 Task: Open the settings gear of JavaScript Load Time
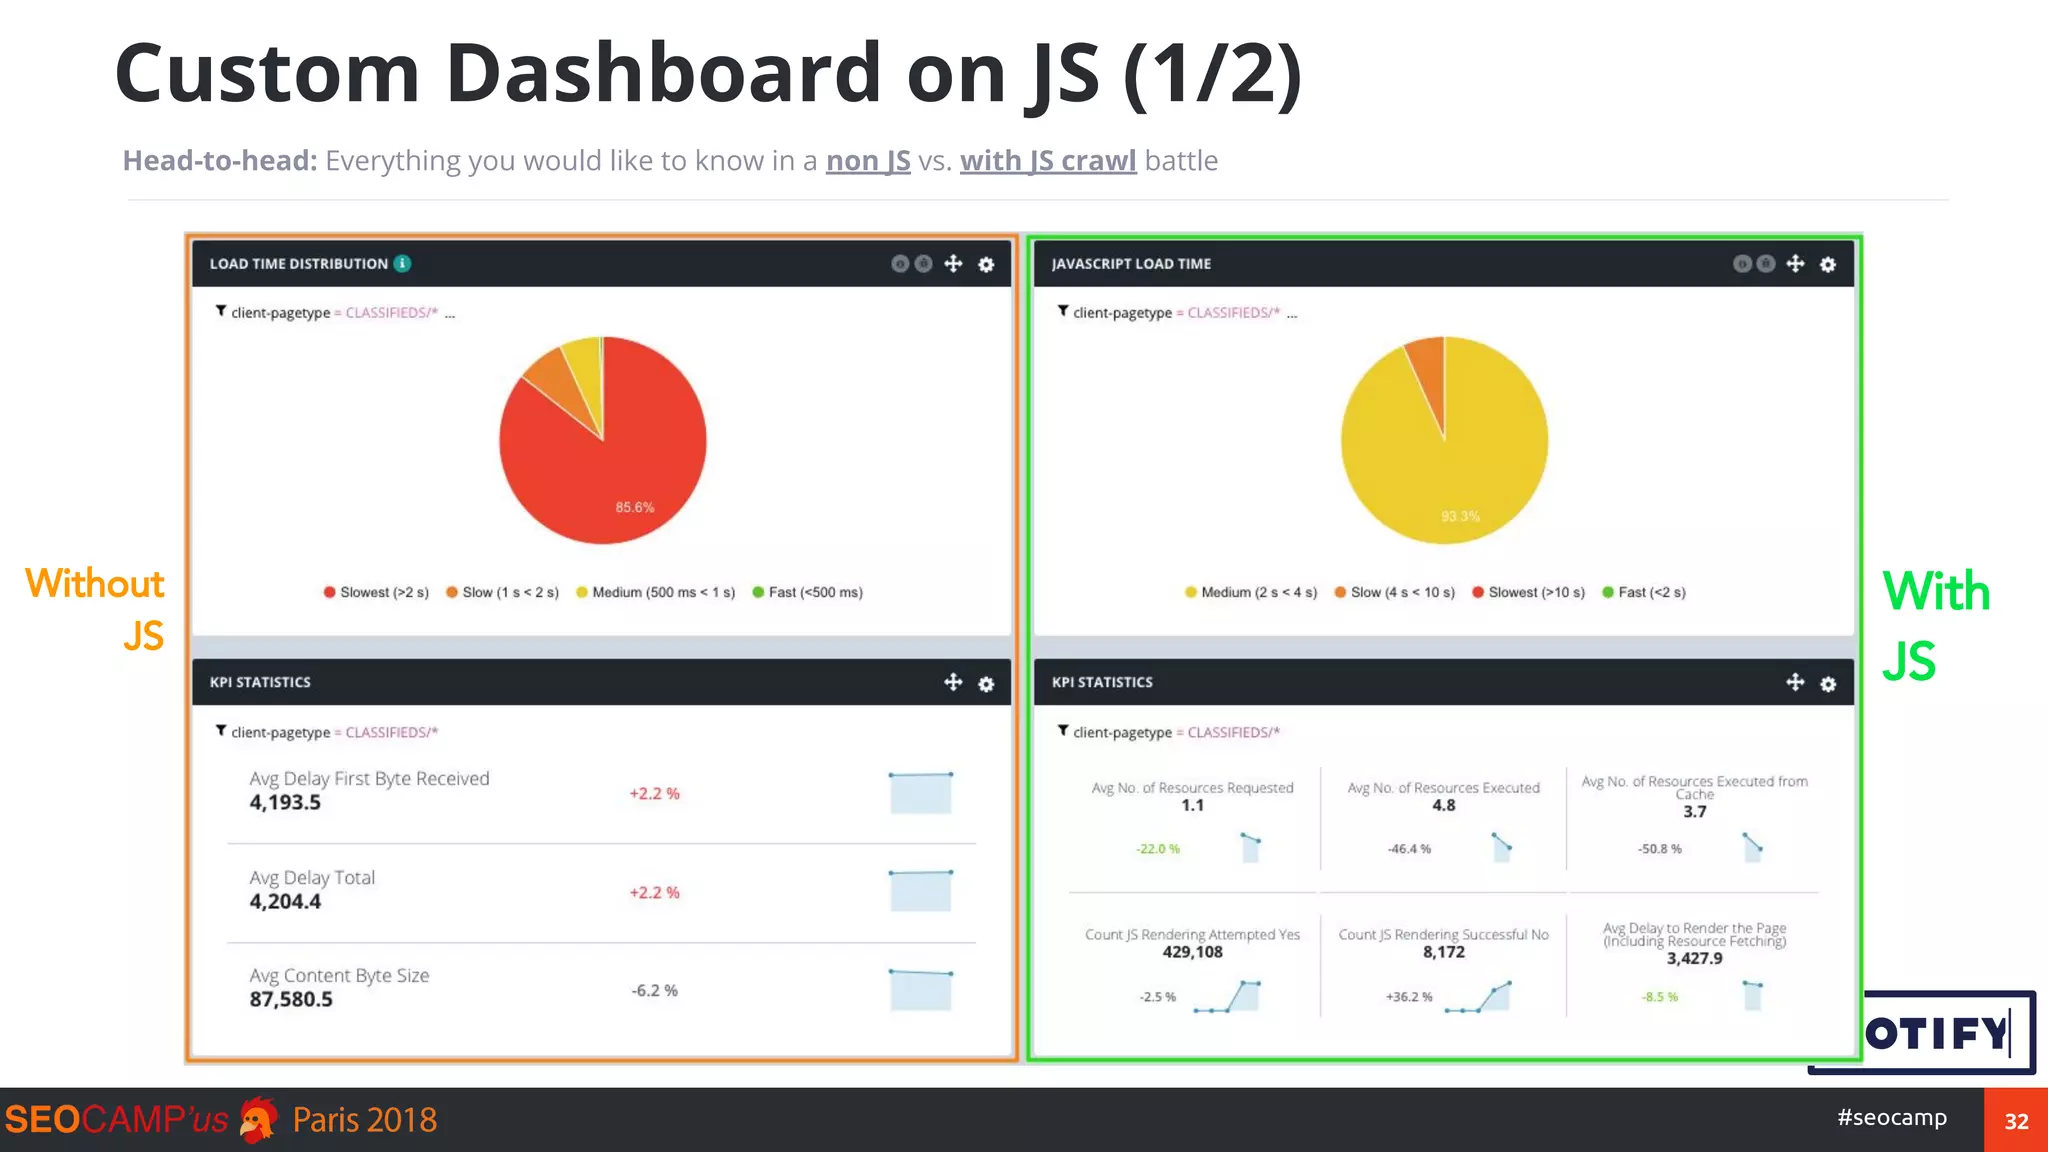pos(1828,264)
